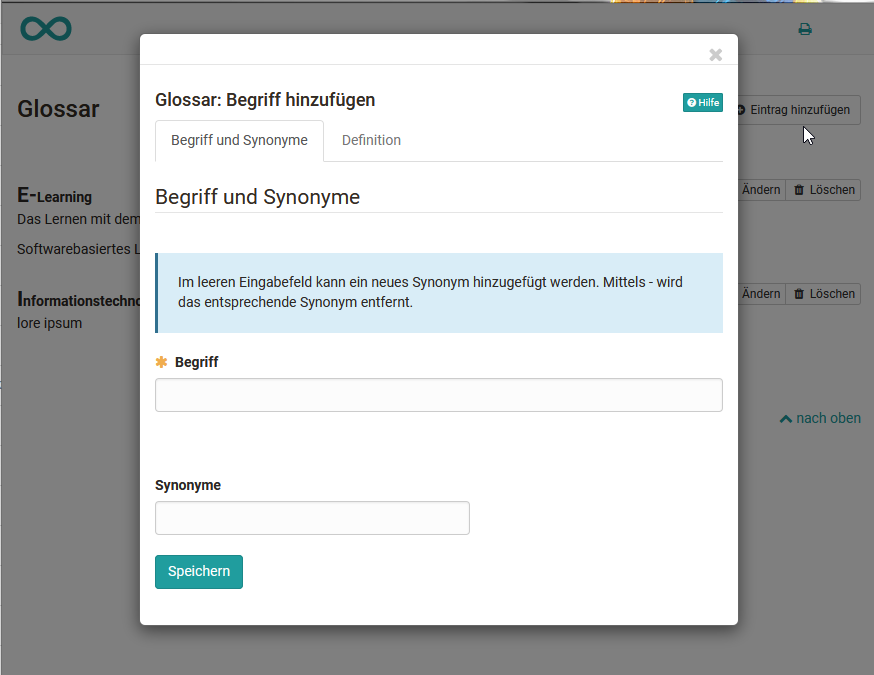Click the print page icon

coord(804,29)
